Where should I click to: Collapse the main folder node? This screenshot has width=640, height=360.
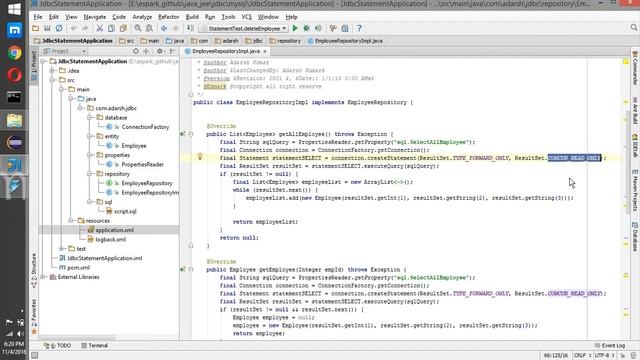pos(61,89)
